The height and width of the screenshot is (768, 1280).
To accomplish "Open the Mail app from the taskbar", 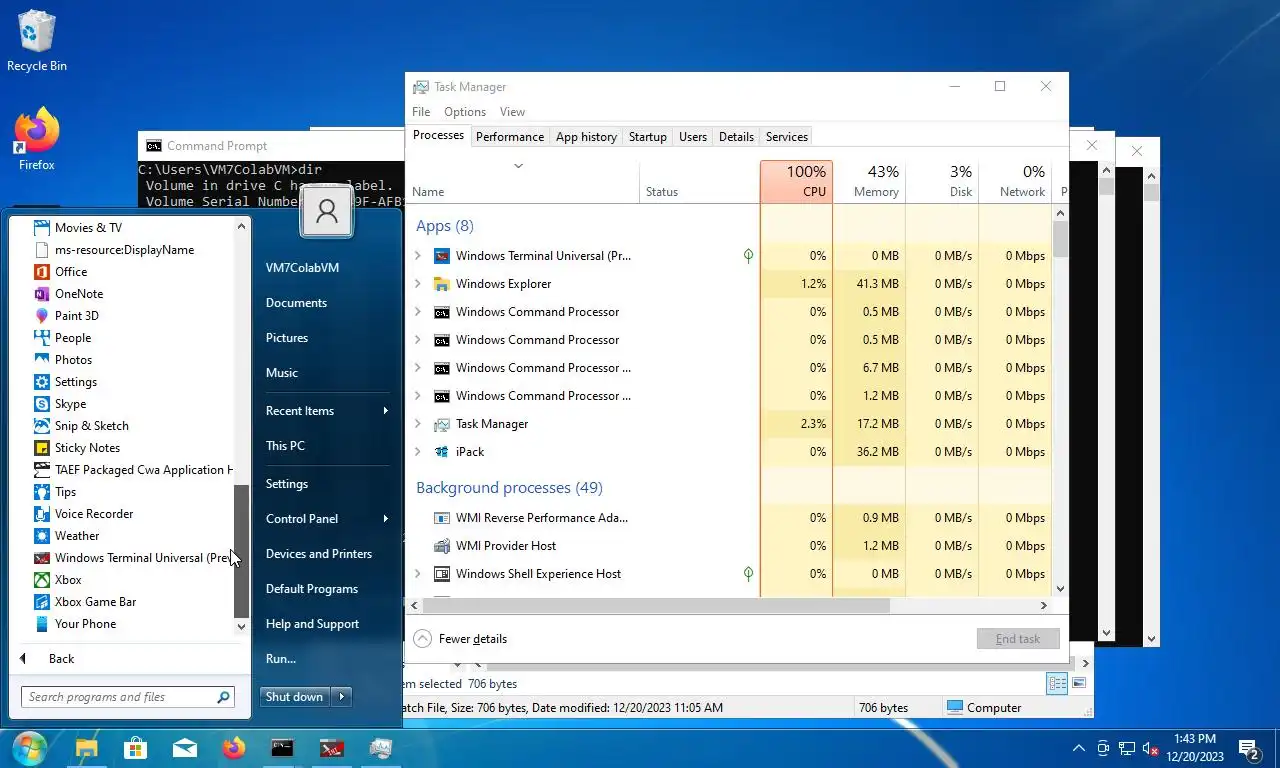I will coord(185,748).
